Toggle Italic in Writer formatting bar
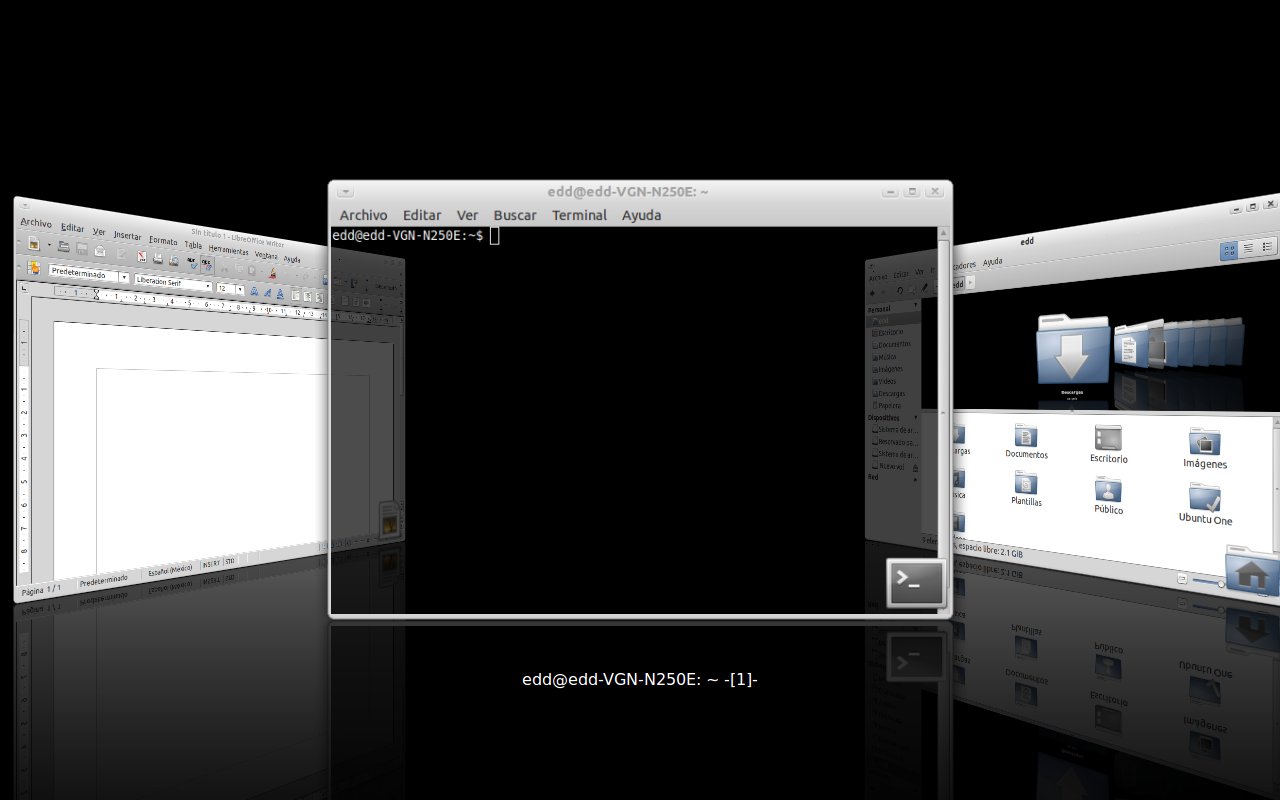The height and width of the screenshot is (800, 1280). coord(267,292)
